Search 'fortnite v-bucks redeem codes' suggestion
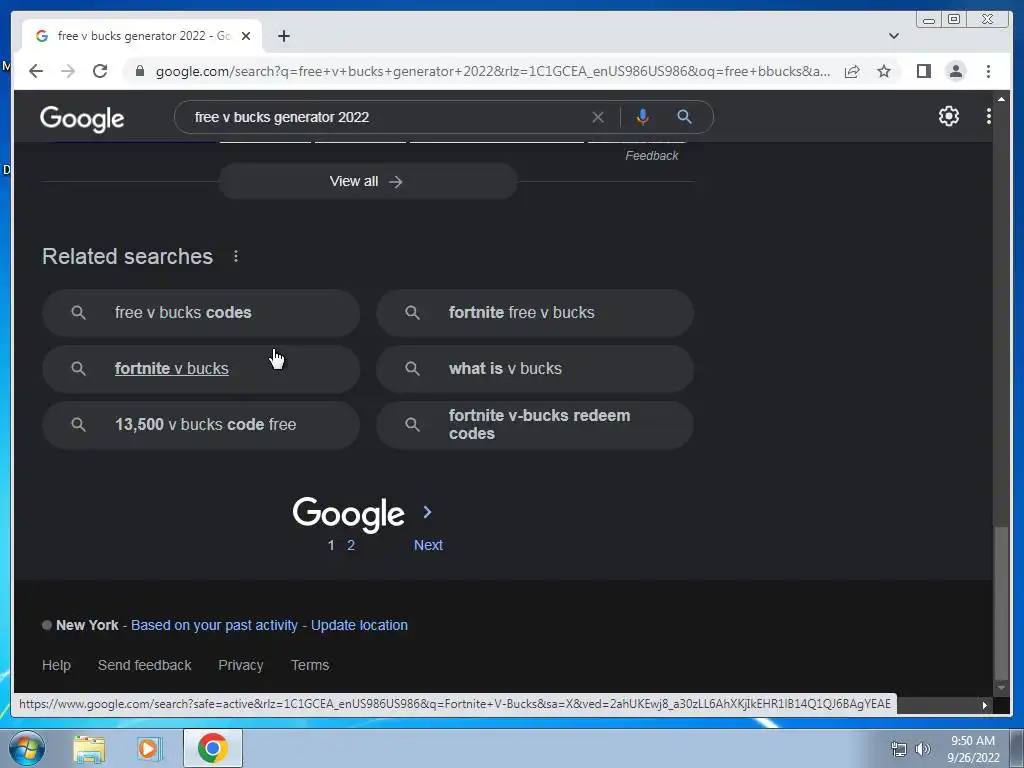Screen dimensions: 1024x768 [x=534, y=425]
